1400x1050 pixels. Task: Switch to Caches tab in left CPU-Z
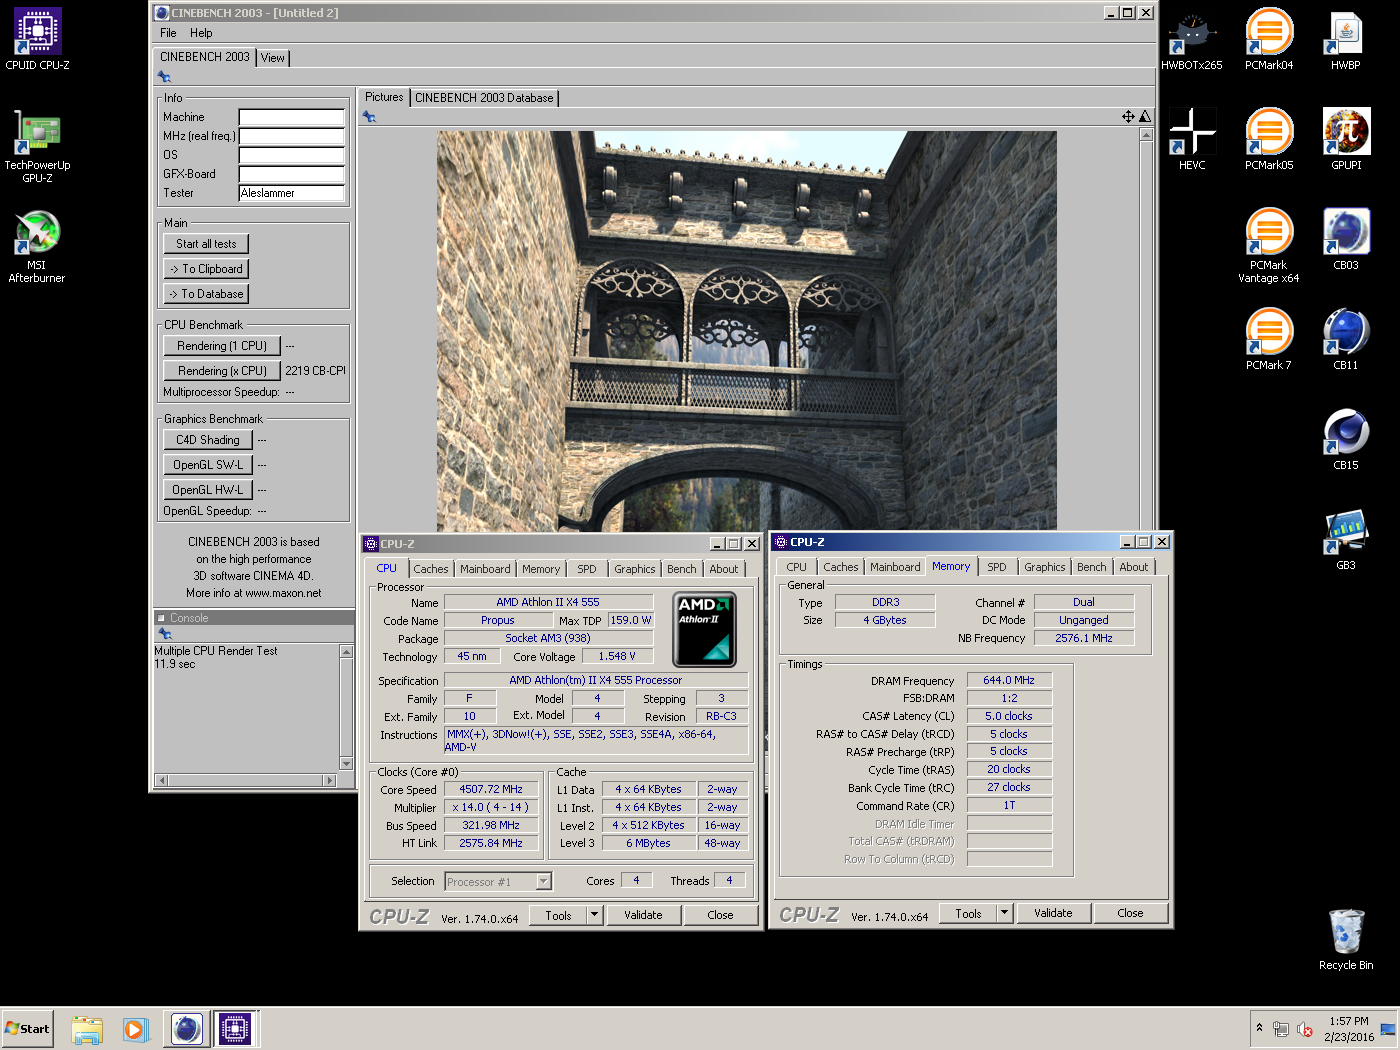431,569
